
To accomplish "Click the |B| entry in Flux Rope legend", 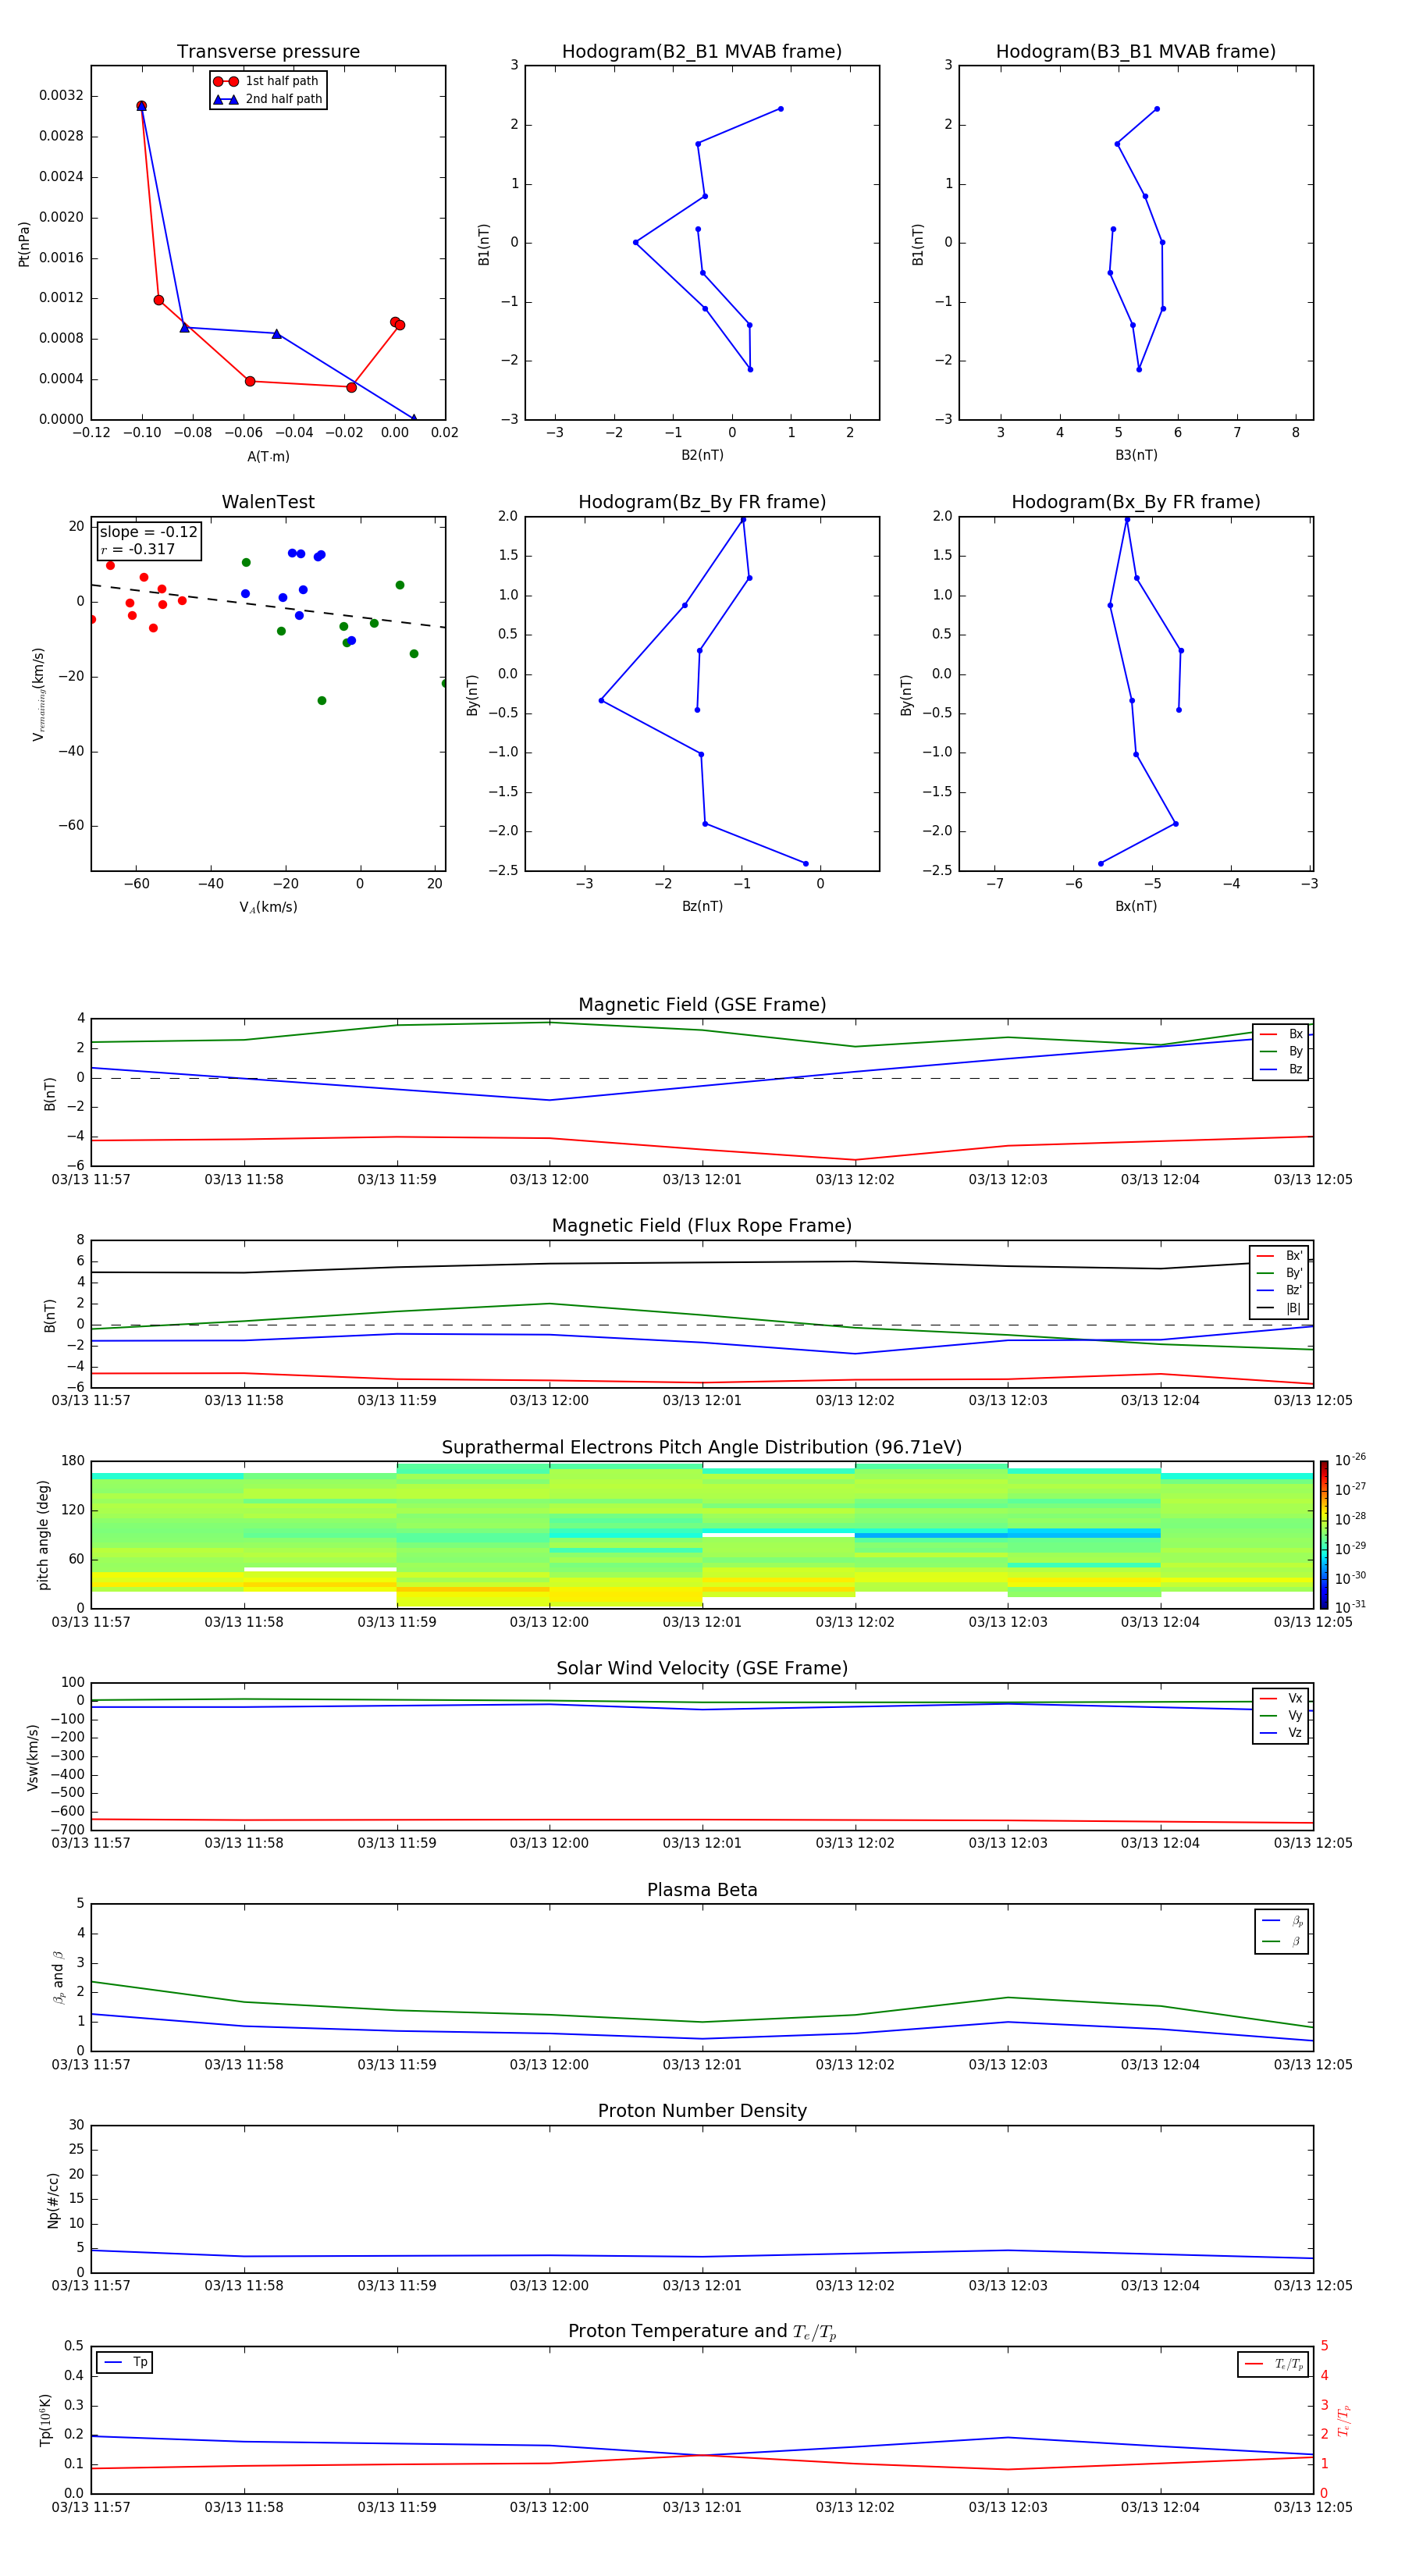I will click(1279, 1308).
